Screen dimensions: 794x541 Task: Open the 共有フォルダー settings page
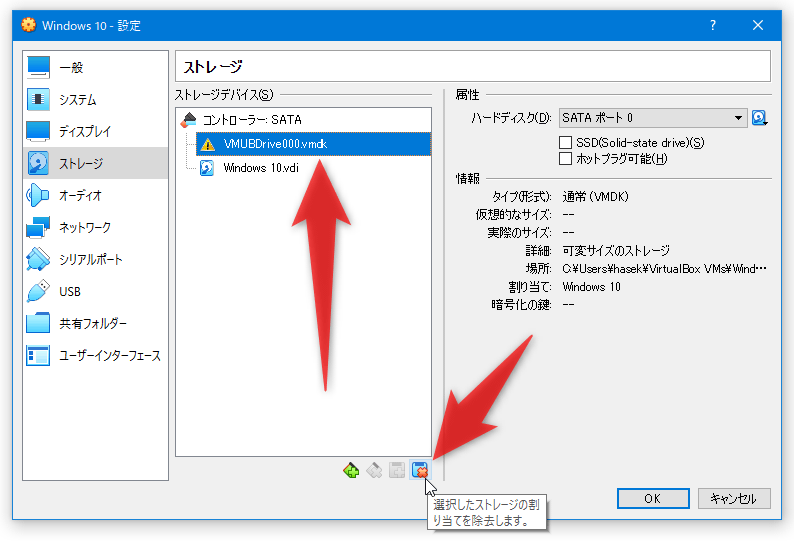95,323
